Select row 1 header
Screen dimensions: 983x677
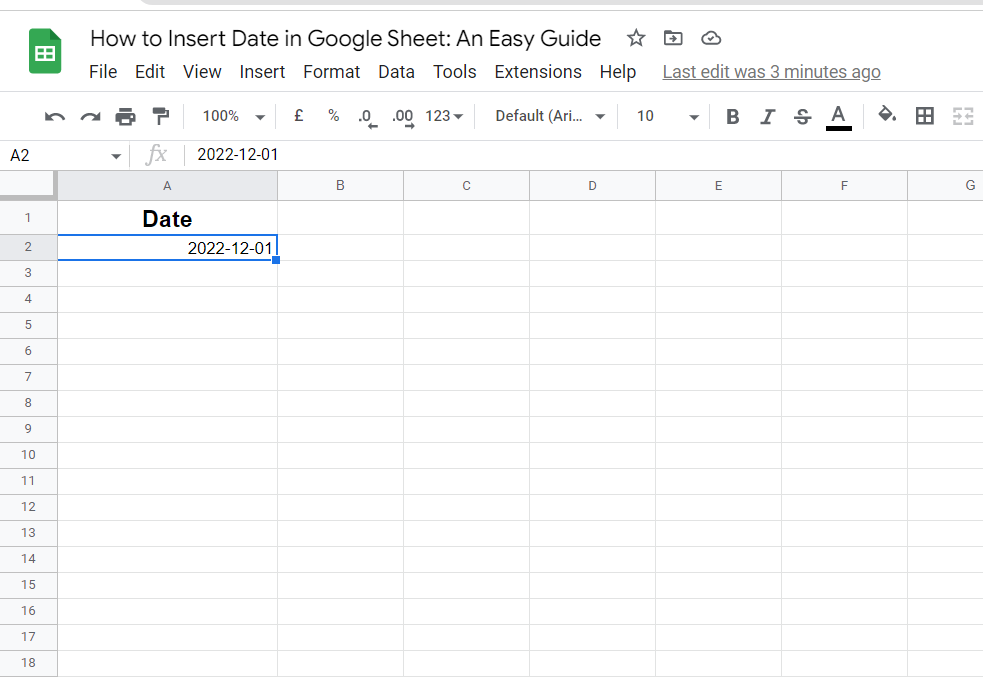28,218
